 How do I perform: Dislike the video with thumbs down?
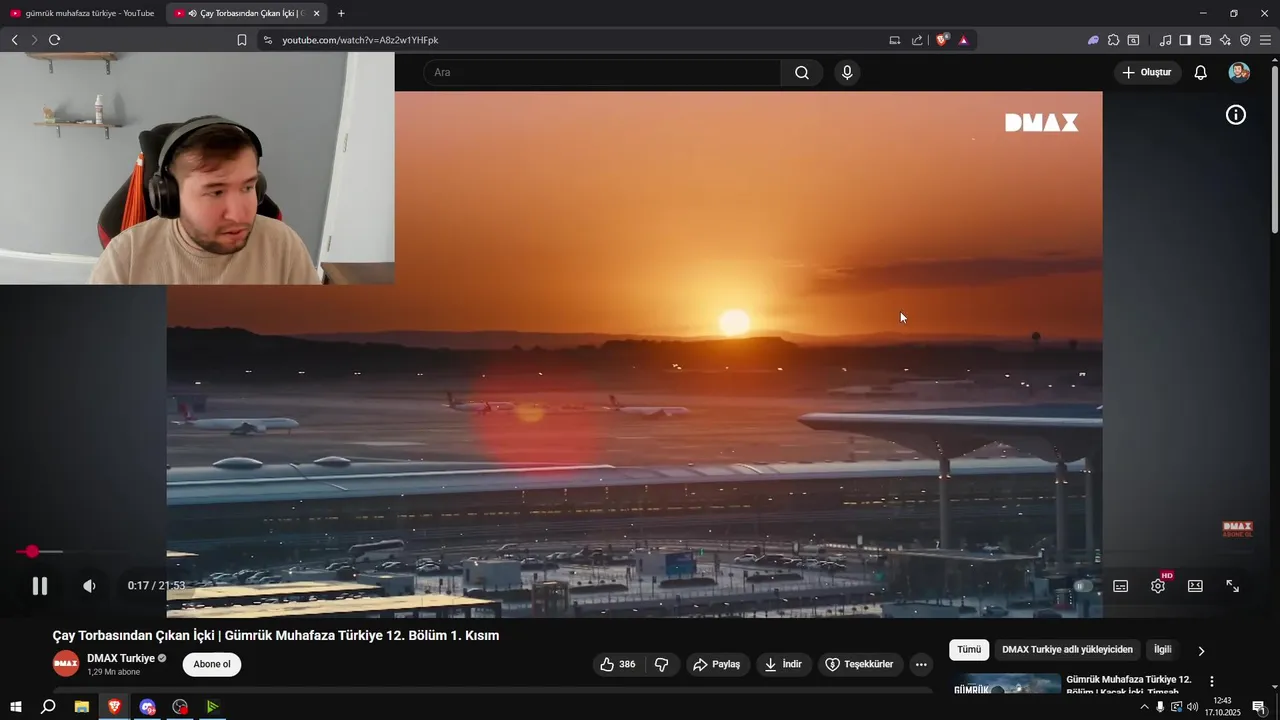(x=661, y=664)
